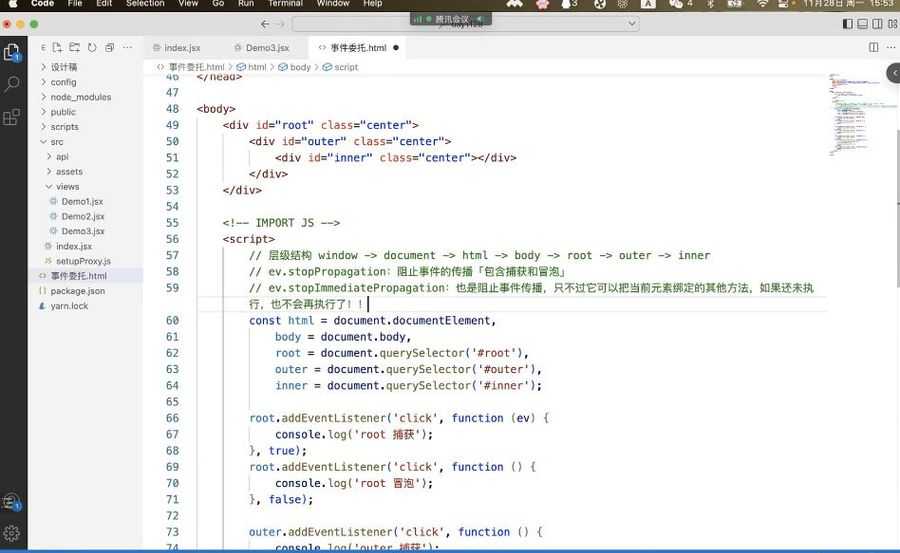Image resolution: width=900 pixels, height=553 pixels.
Task: Go back using the navigation arrow
Action: point(265,24)
